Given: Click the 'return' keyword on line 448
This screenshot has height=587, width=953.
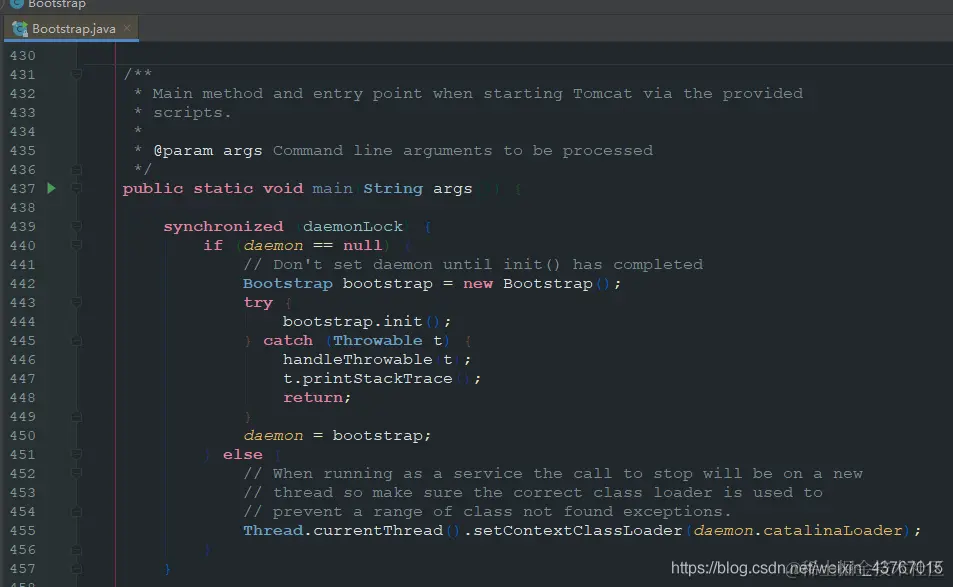Looking at the screenshot, I should tap(312, 397).
